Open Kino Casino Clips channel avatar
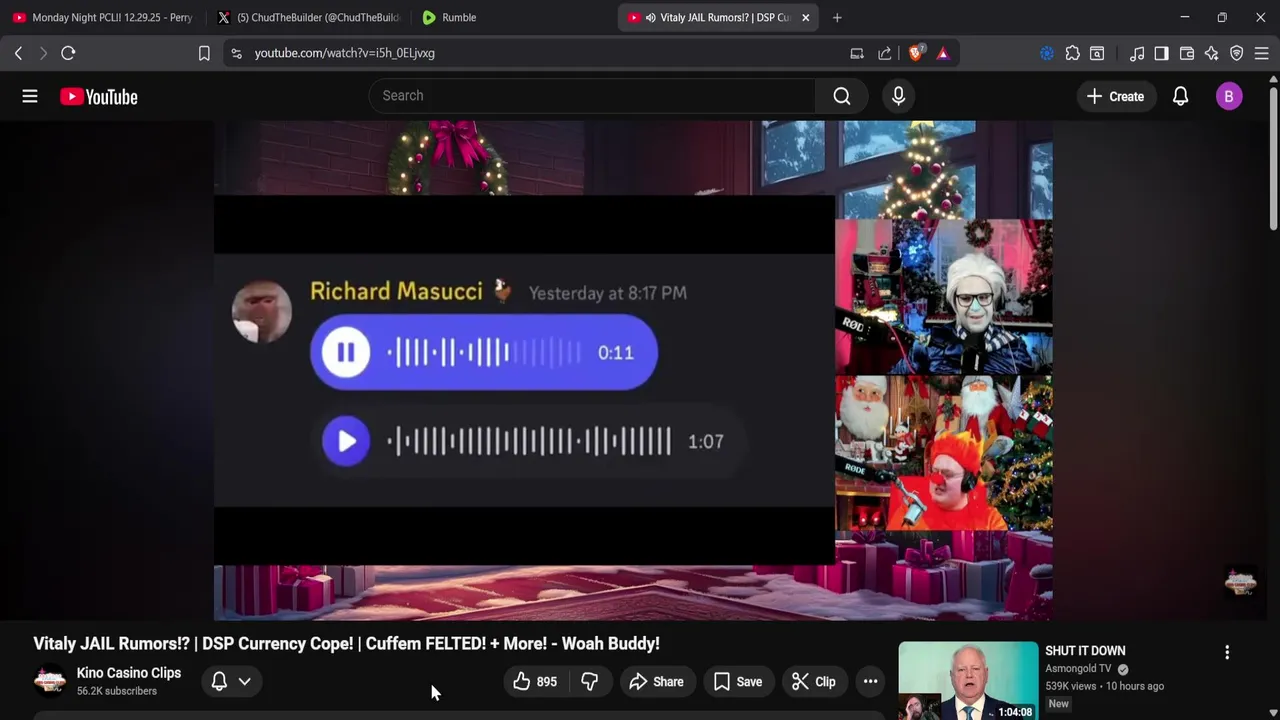1280x720 pixels. (x=50, y=681)
